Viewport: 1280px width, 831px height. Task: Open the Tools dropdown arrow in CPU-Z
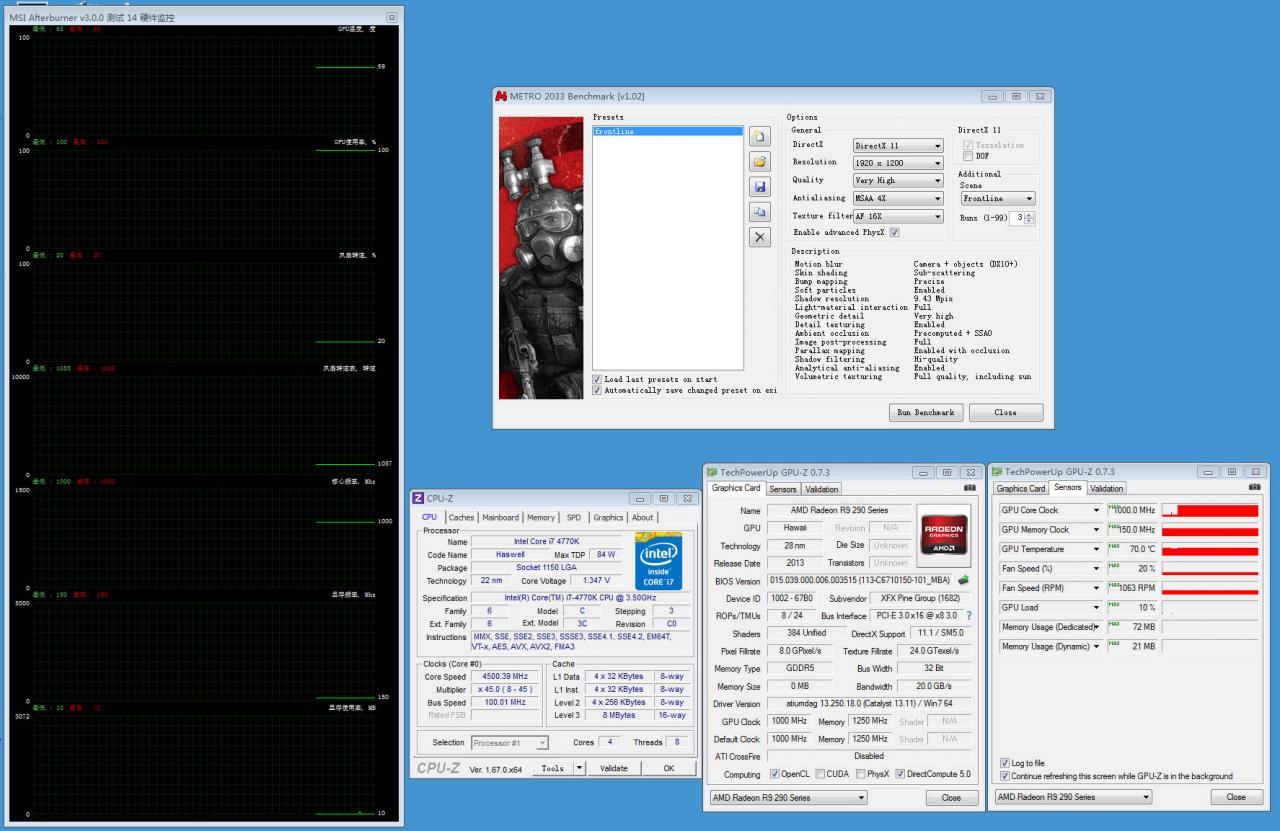578,769
